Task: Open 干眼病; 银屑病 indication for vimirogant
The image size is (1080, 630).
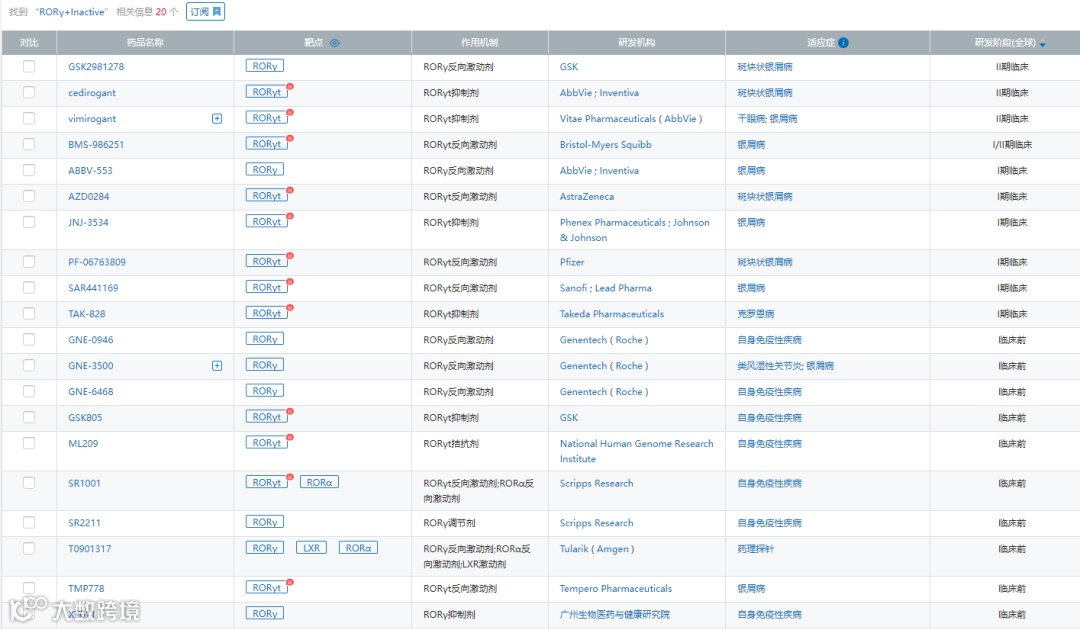Action: tap(767, 118)
